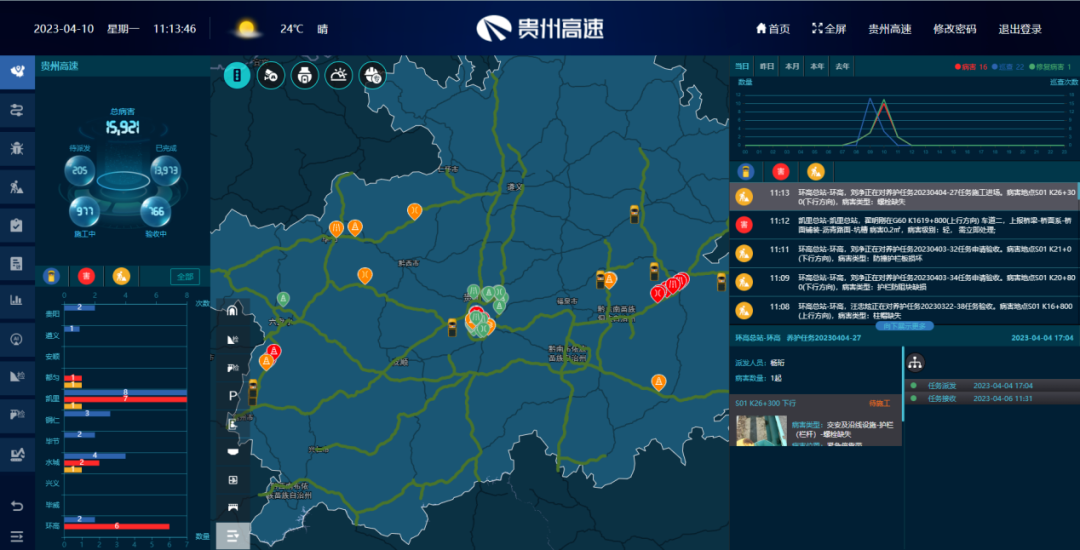
Task: Select the square box layer icon
Action: click(233, 480)
